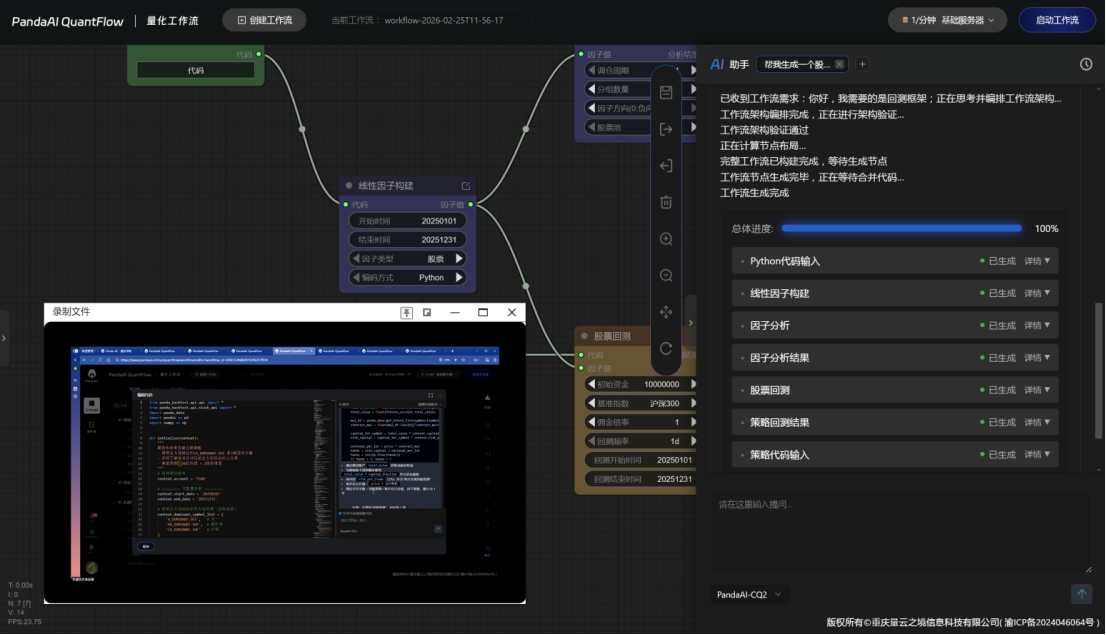This screenshot has width=1106, height=635.
Task: Switch 因子类型 to previous option with left arrow
Action: pos(356,259)
